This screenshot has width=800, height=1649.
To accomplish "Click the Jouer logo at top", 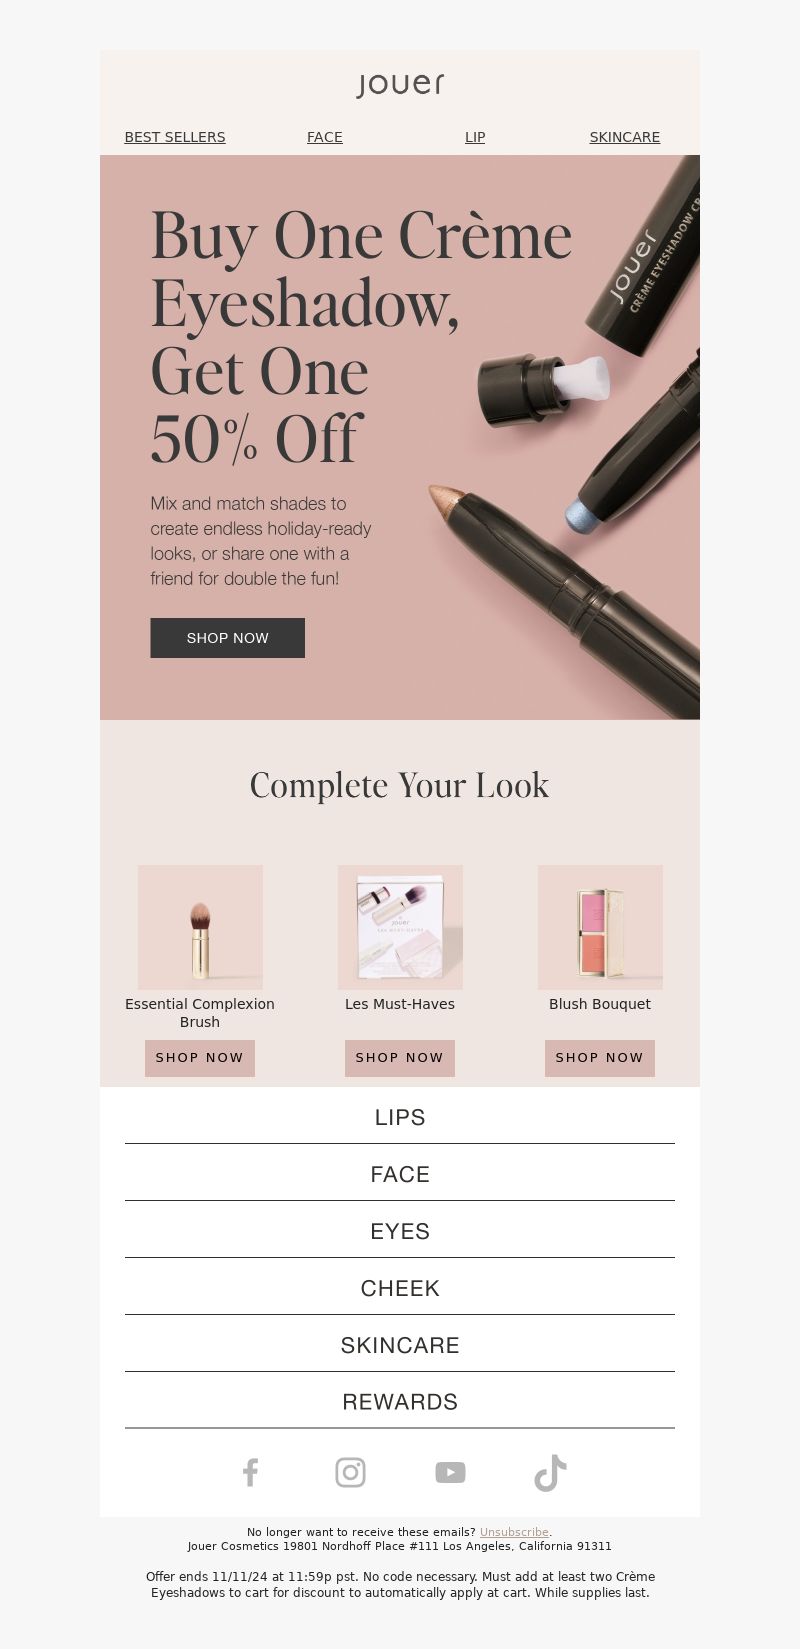I will tap(400, 85).
